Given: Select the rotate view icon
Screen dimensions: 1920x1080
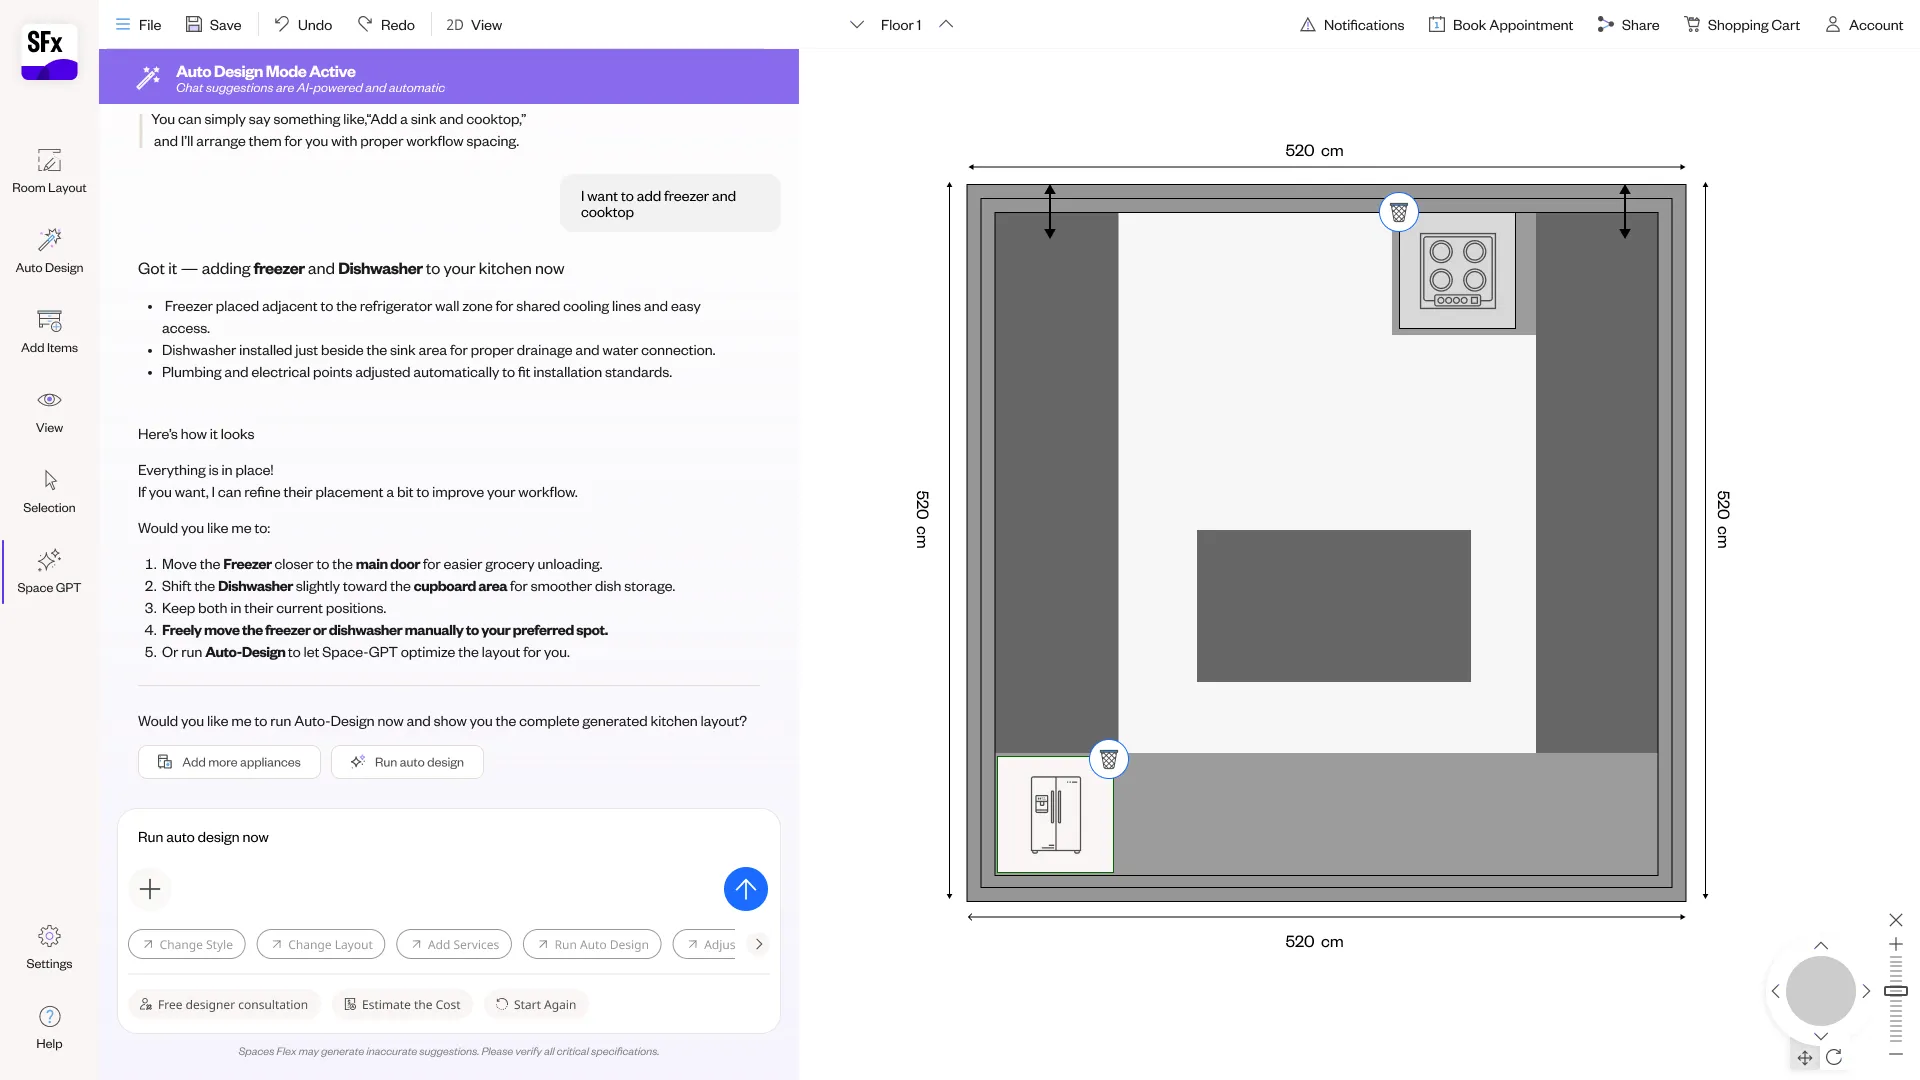Looking at the screenshot, I should point(1834,1057).
